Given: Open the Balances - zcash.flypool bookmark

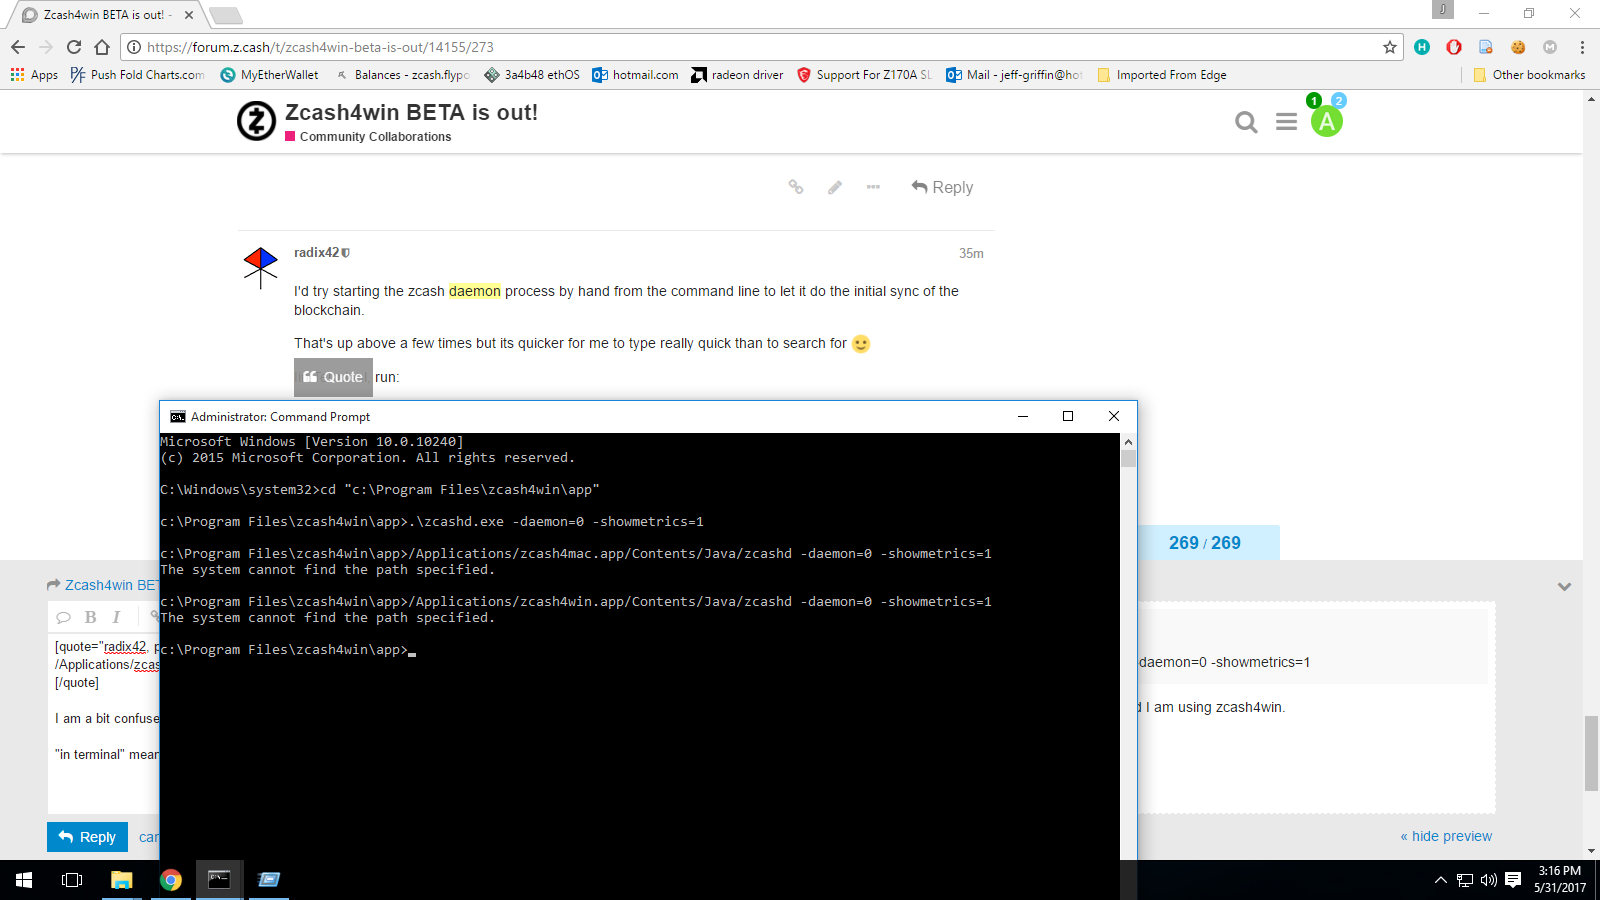Looking at the screenshot, I should 402,75.
